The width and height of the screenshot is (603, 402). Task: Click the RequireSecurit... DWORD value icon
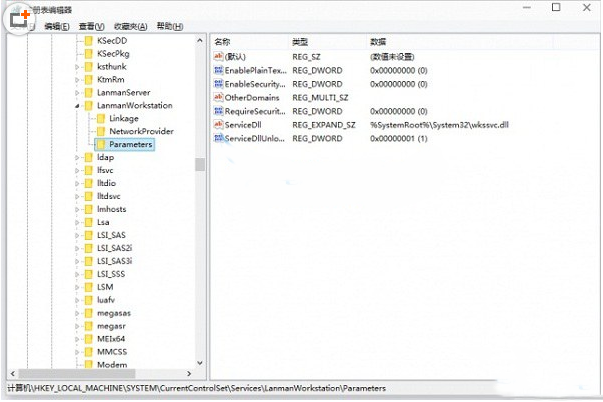(x=218, y=111)
